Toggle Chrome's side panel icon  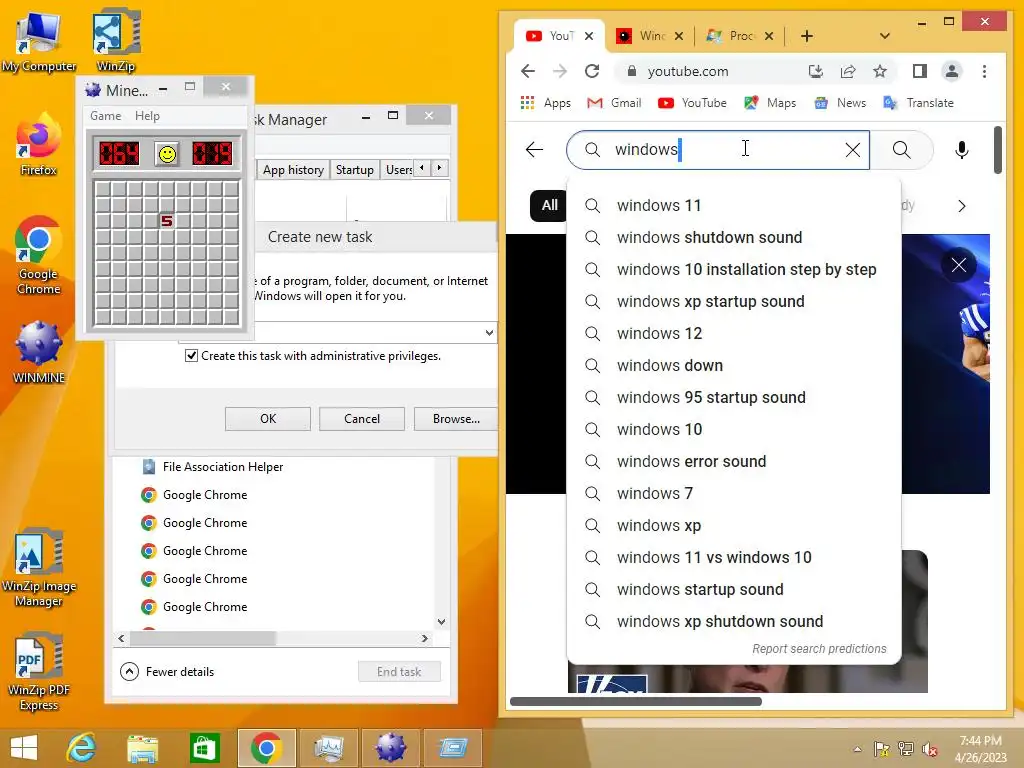tap(920, 71)
